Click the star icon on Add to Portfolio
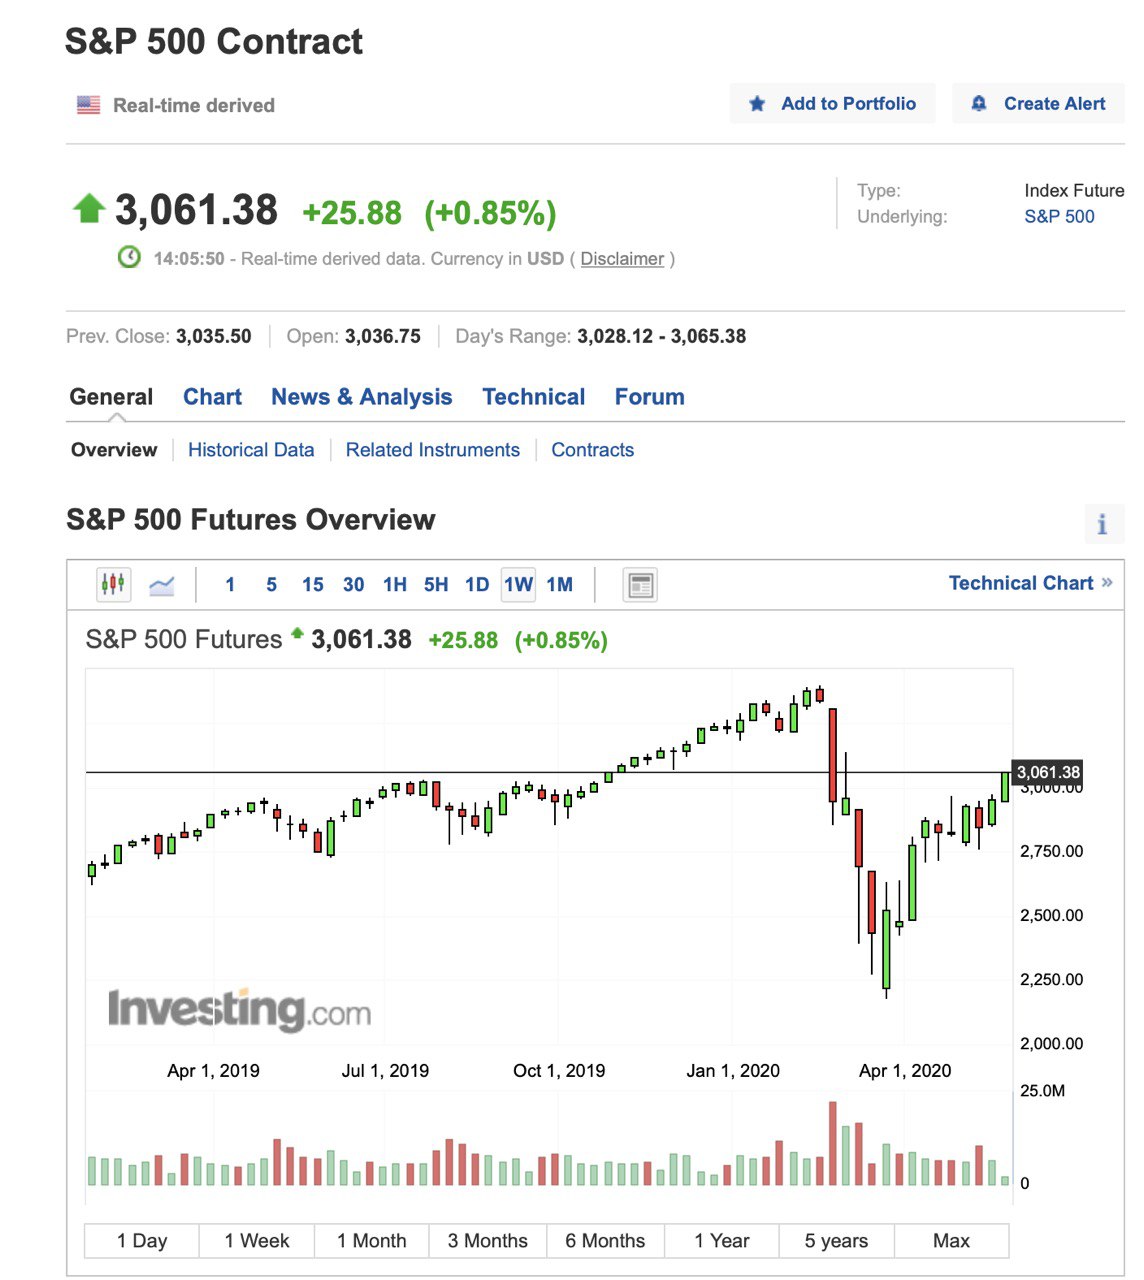This screenshot has width=1144, height=1280. [x=757, y=104]
